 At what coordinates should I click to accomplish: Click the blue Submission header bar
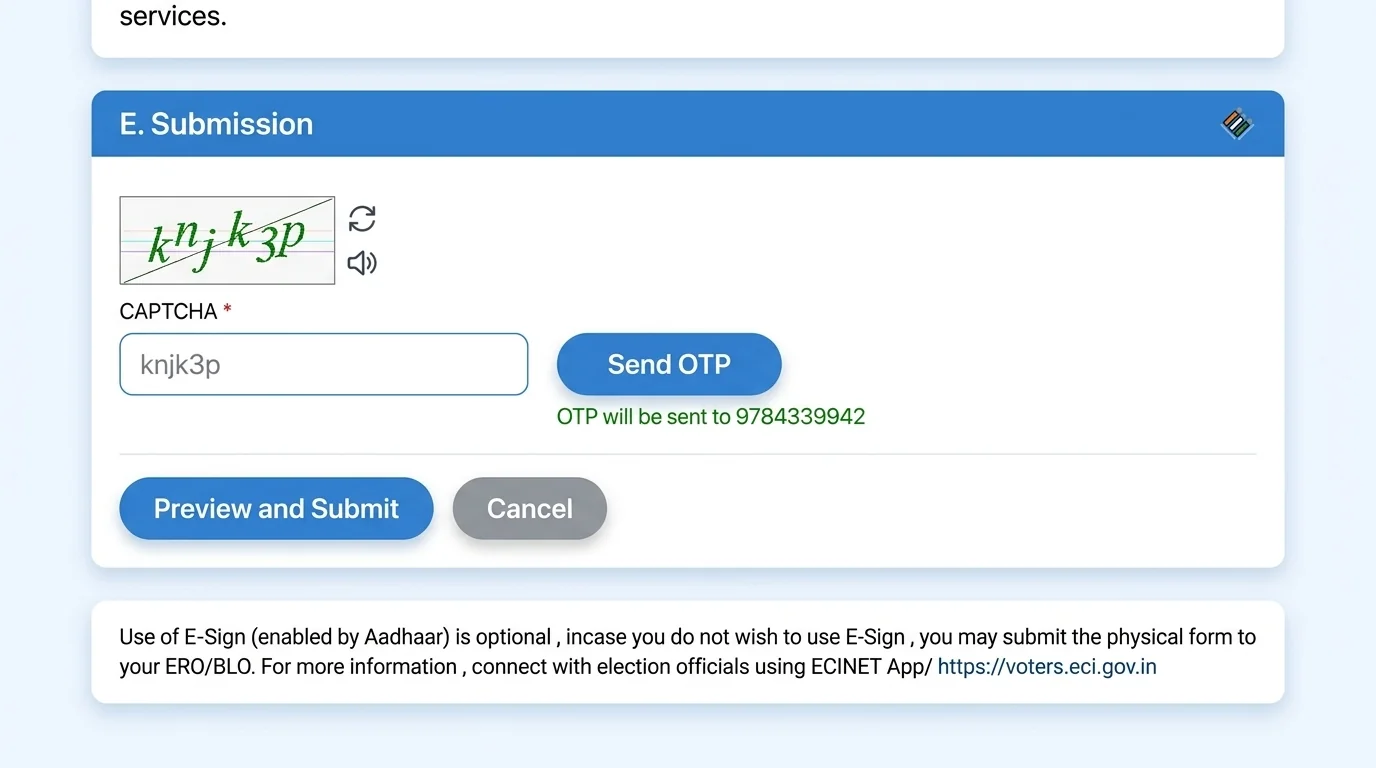pyautogui.click(x=688, y=124)
